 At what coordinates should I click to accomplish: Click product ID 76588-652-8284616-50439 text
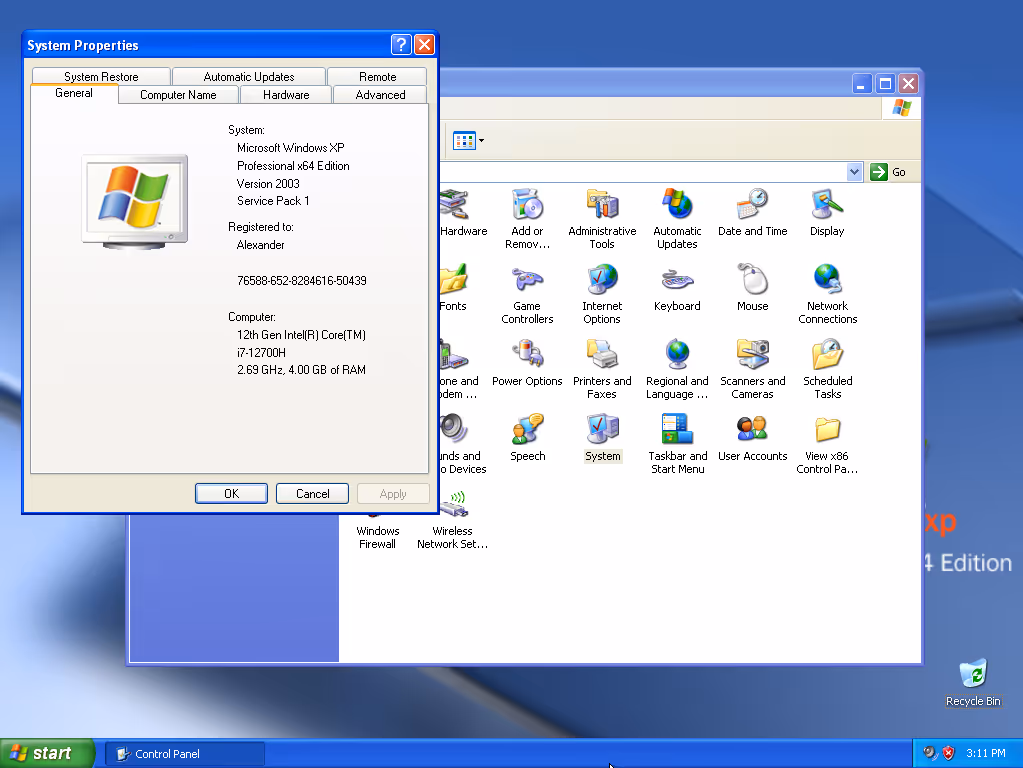301,281
